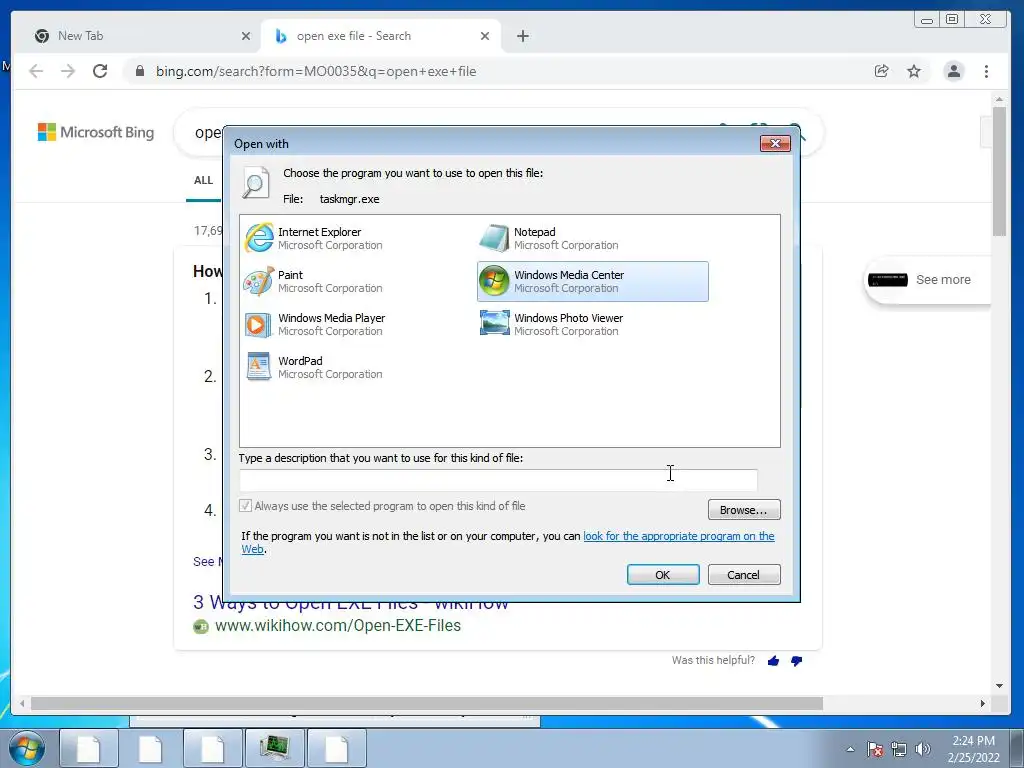
Task: Open 'look for the appropriate program on the Web' link
Action: click(x=679, y=536)
